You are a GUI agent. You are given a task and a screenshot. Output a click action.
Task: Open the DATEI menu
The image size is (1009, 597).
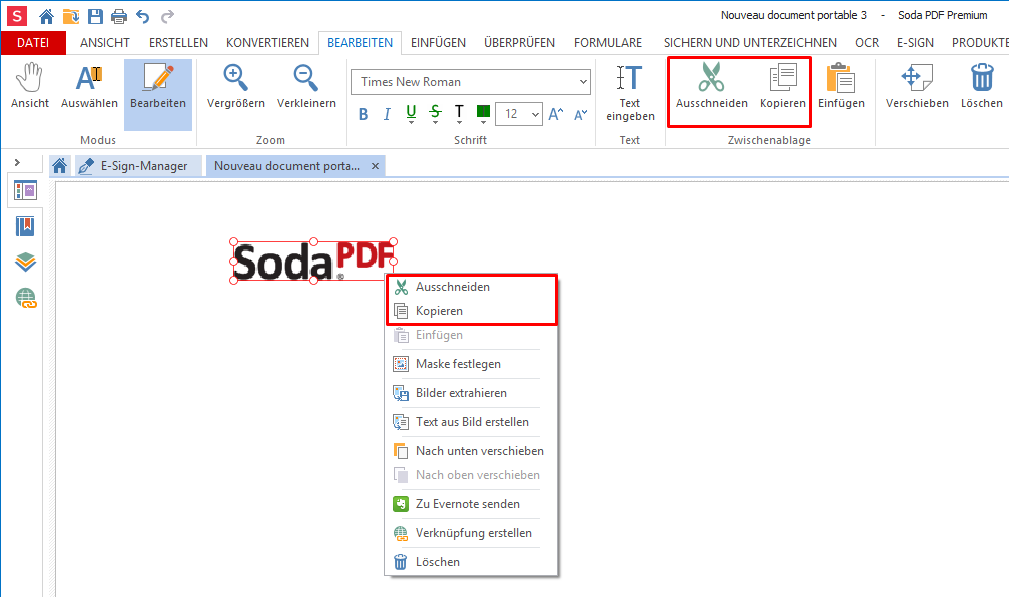(33, 43)
